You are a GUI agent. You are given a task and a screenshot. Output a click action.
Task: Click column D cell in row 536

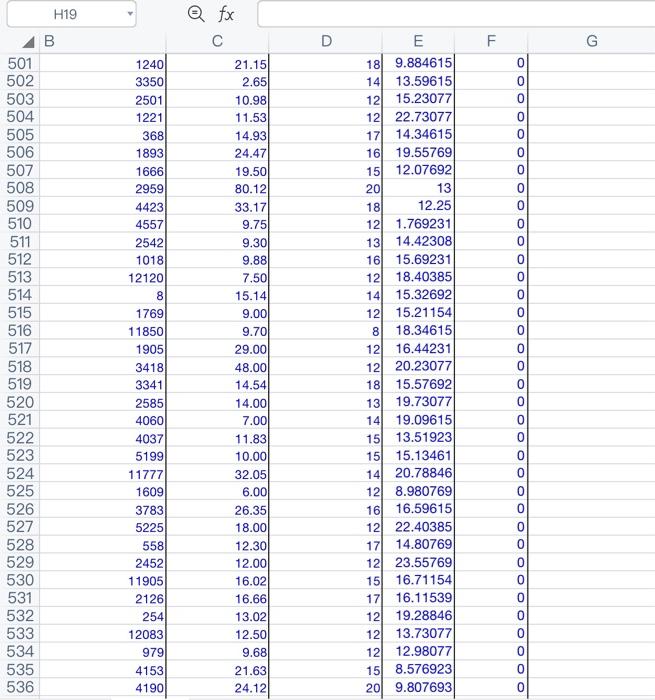coord(325,687)
